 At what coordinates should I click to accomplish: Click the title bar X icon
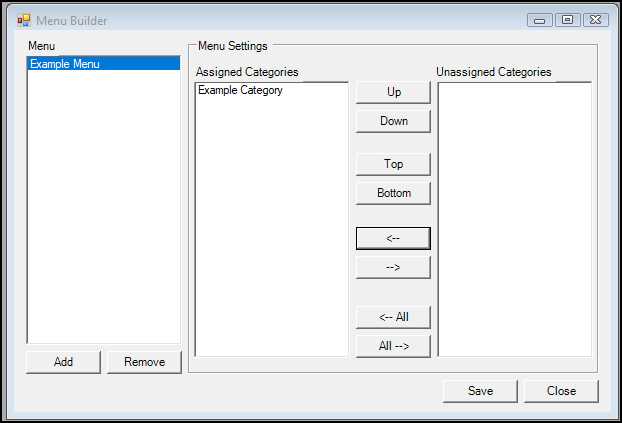(x=596, y=20)
